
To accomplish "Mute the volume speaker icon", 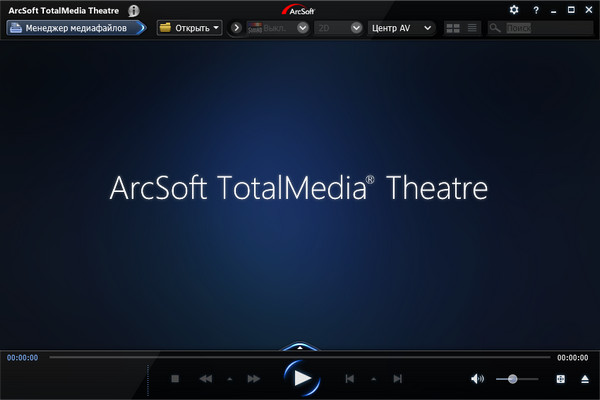I will click(x=477, y=379).
